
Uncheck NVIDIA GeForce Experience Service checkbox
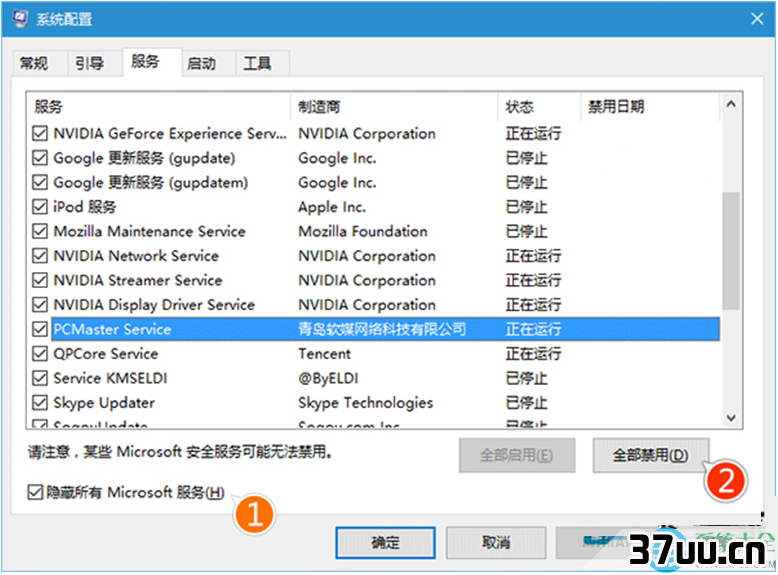coord(40,133)
